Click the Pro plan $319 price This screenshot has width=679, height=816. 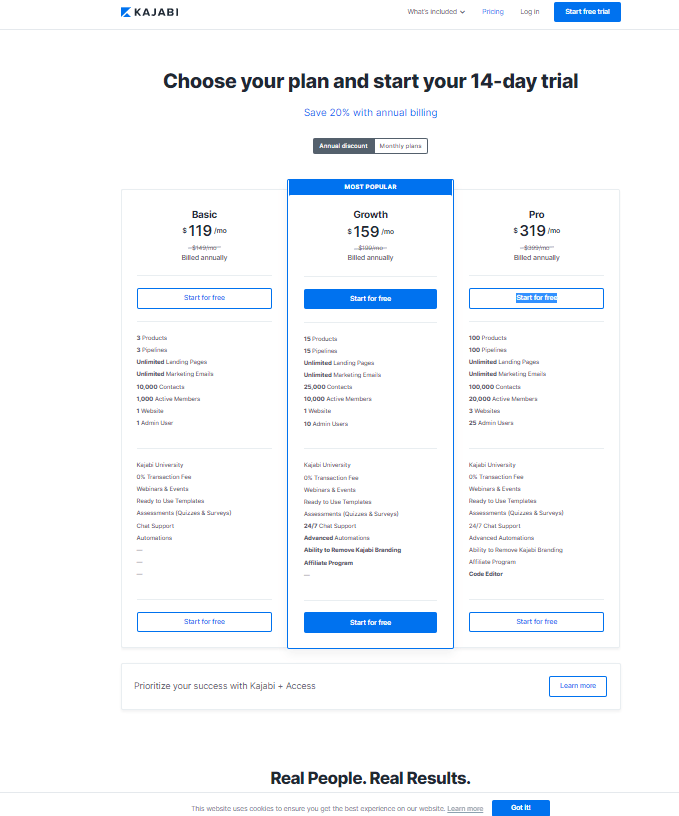click(x=533, y=232)
